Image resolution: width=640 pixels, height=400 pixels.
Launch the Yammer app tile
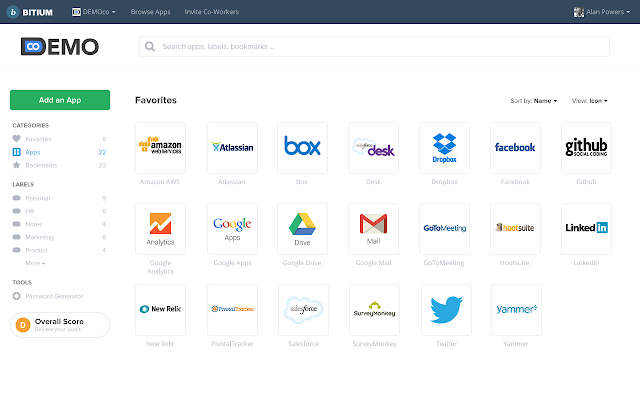click(x=516, y=310)
